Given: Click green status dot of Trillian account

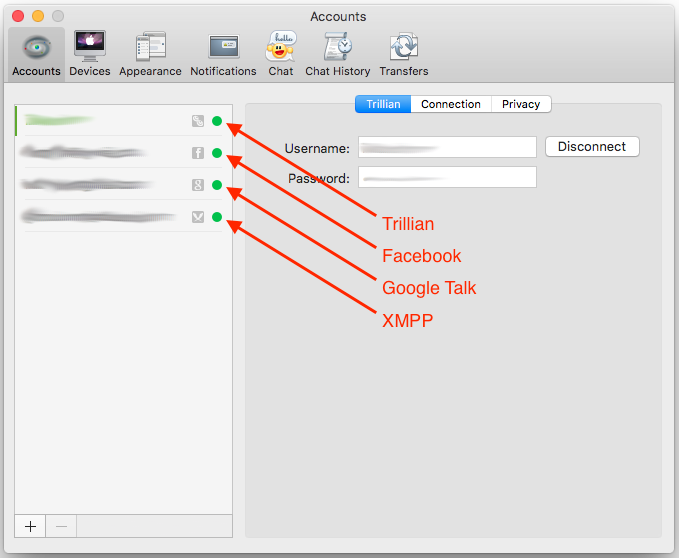Looking at the screenshot, I should click(x=217, y=121).
